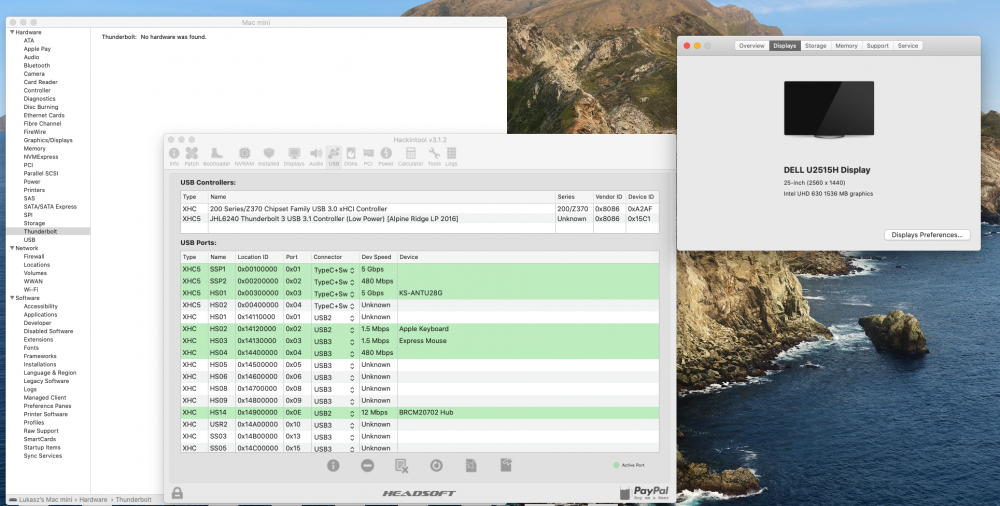Open connector dropdown for SSP1 port

click(x=334, y=270)
